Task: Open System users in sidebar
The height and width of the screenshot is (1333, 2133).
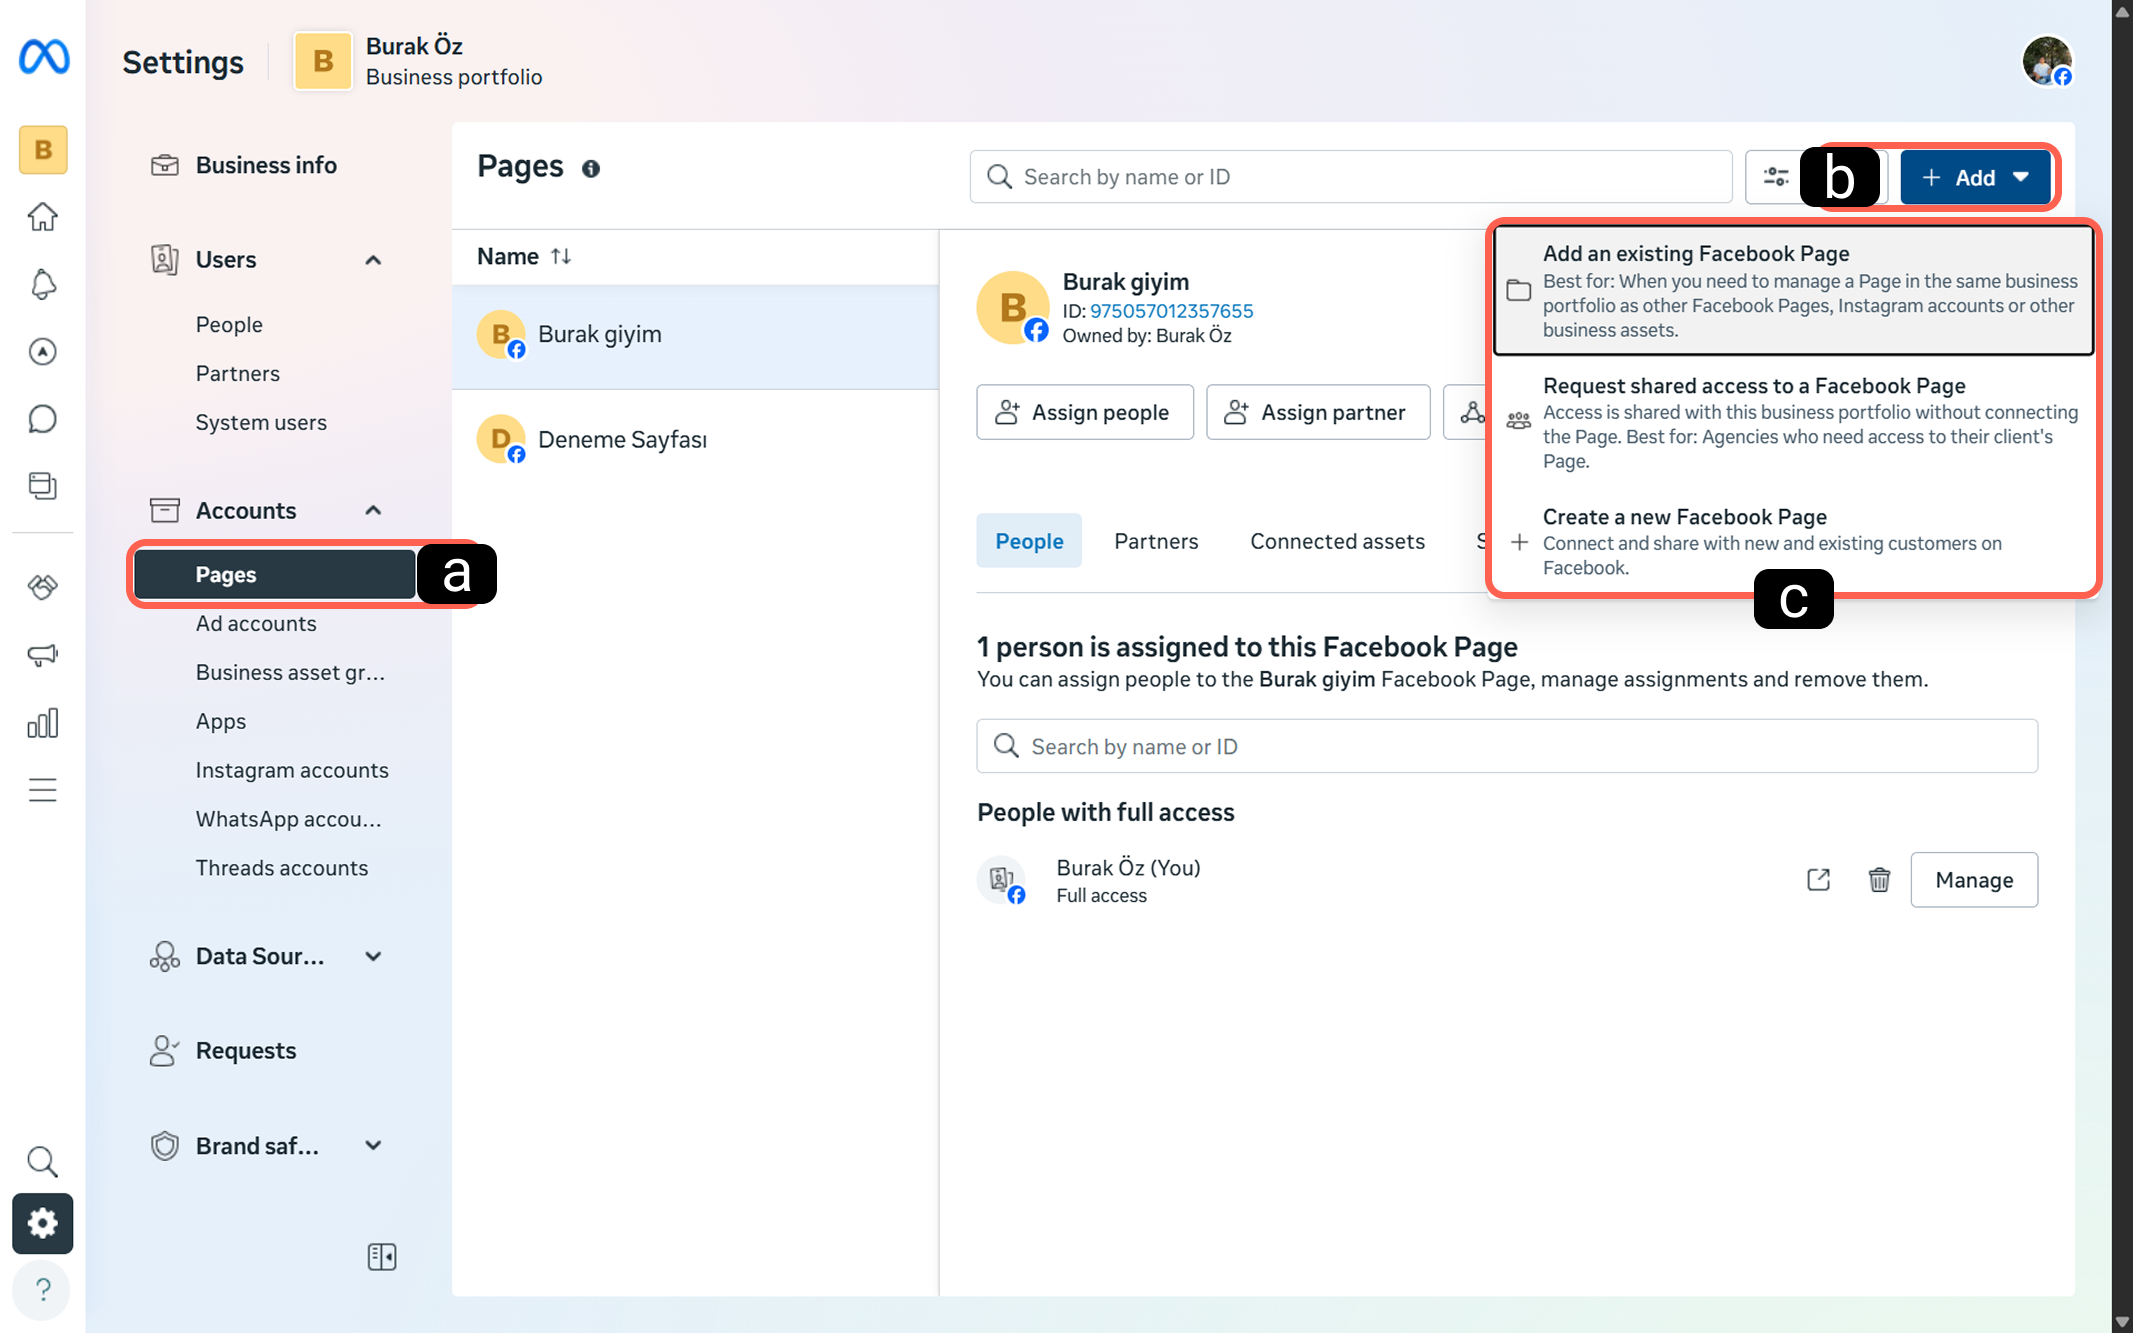Action: 261,422
